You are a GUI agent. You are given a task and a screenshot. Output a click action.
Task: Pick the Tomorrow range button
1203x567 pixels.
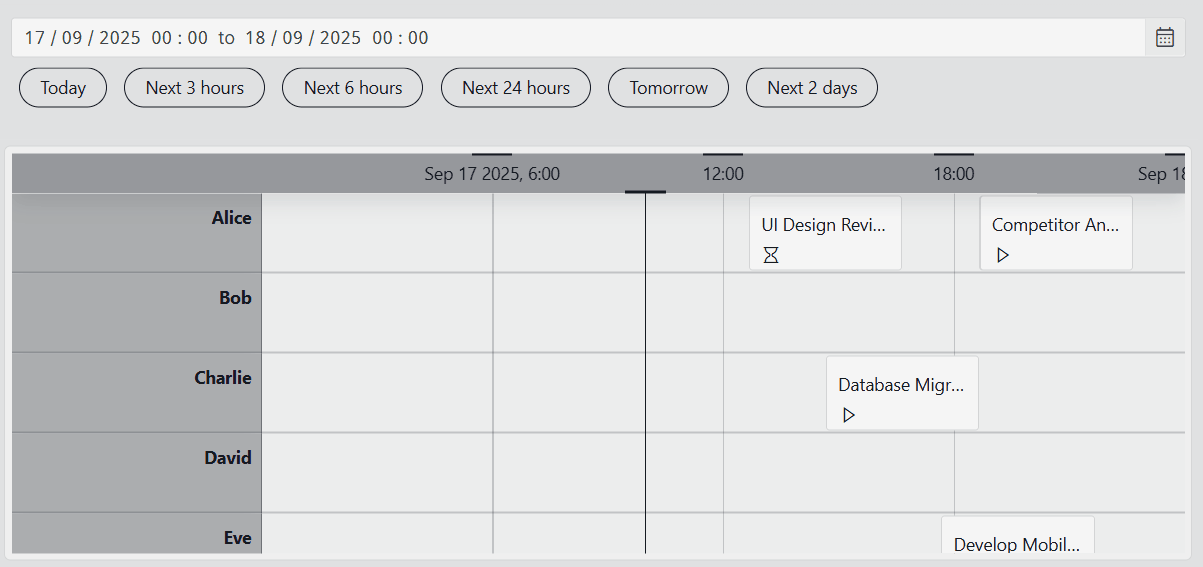tap(669, 88)
